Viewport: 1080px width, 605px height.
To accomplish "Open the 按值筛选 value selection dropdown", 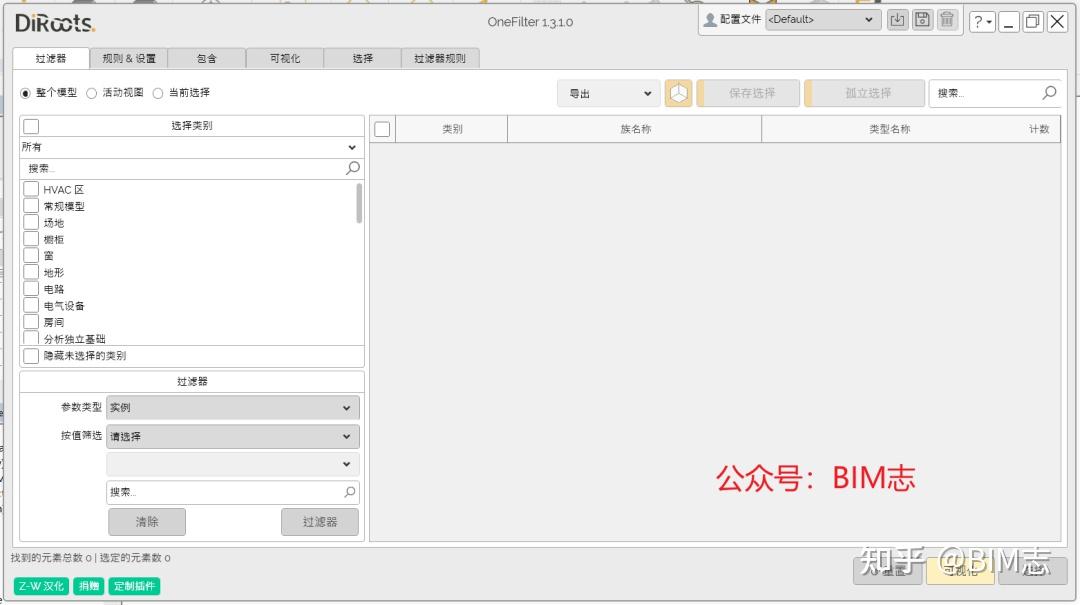I will click(x=231, y=436).
